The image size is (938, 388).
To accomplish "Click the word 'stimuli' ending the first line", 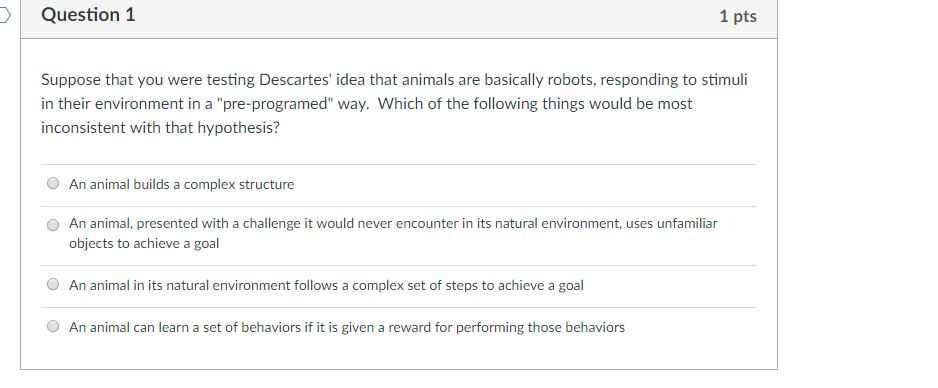I will (723, 80).
